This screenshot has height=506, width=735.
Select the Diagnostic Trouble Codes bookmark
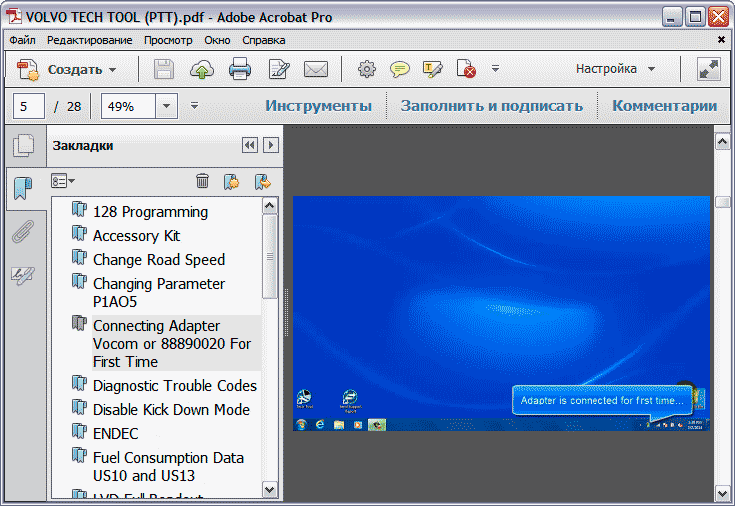174,386
